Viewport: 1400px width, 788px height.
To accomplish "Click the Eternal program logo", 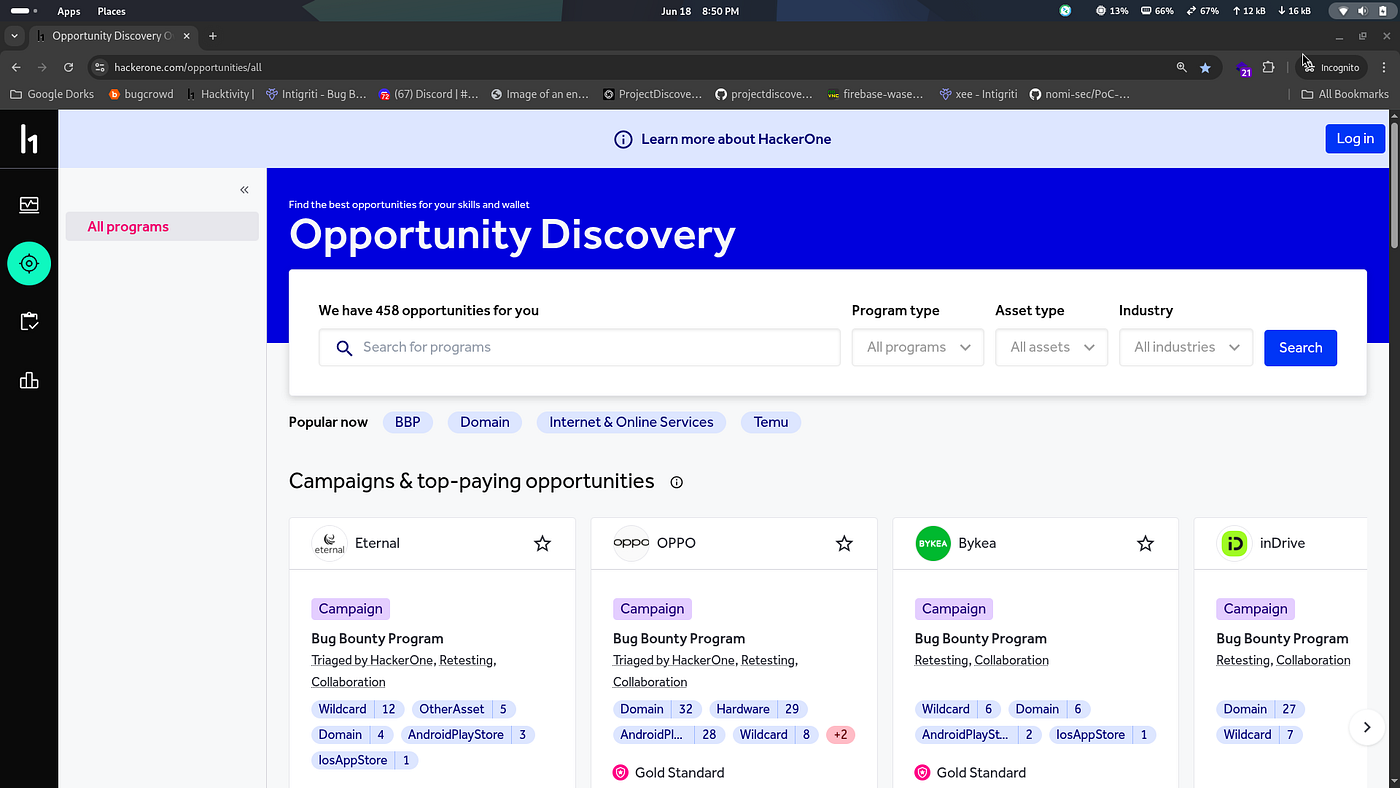I will click(x=329, y=543).
